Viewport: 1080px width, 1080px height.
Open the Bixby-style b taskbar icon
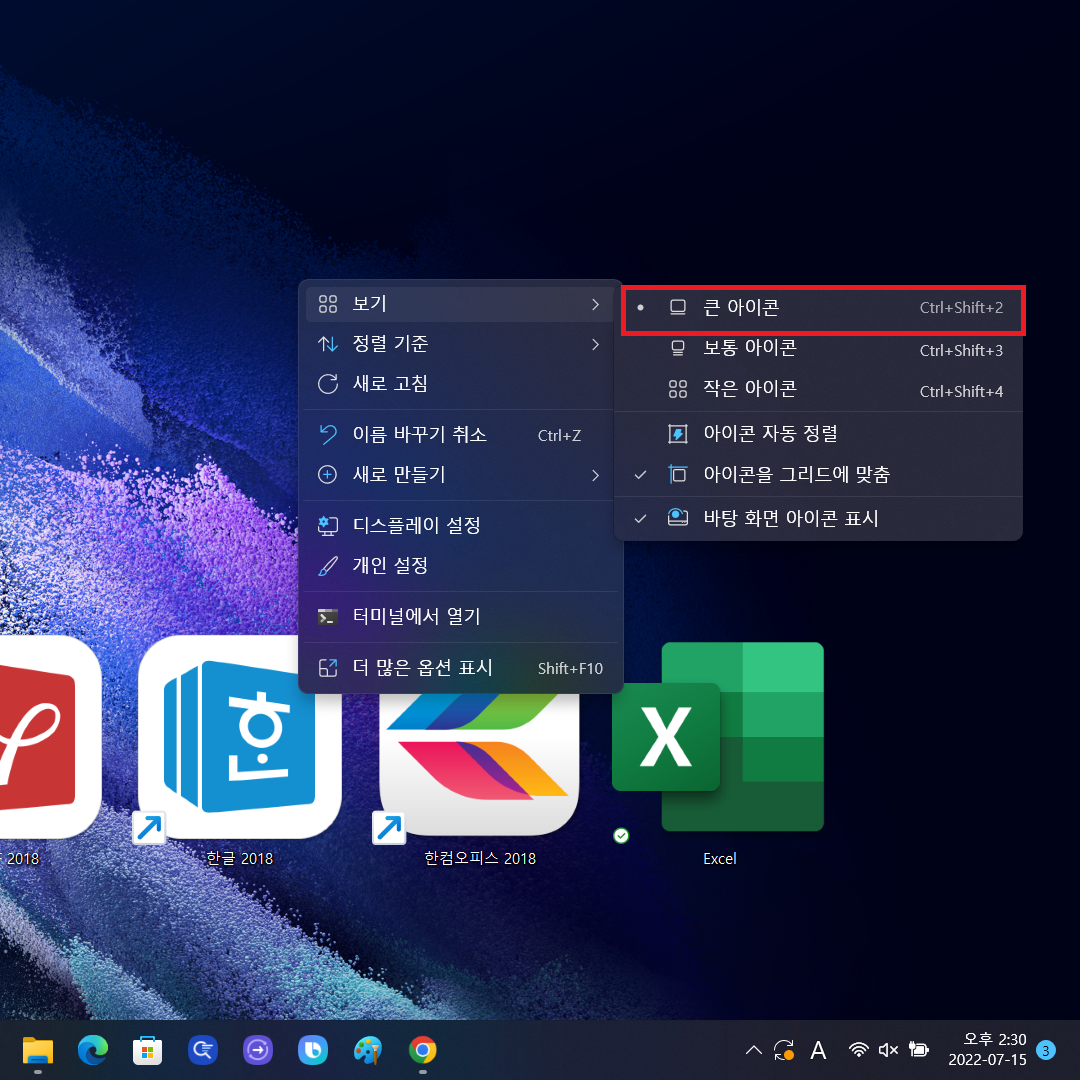pyautogui.click(x=313, y=1050)
